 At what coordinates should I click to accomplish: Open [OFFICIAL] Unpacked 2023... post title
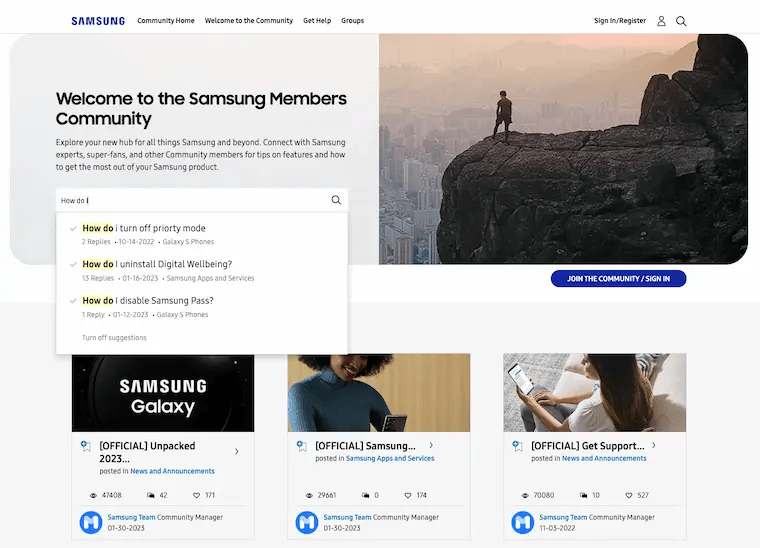pos(147,452)
